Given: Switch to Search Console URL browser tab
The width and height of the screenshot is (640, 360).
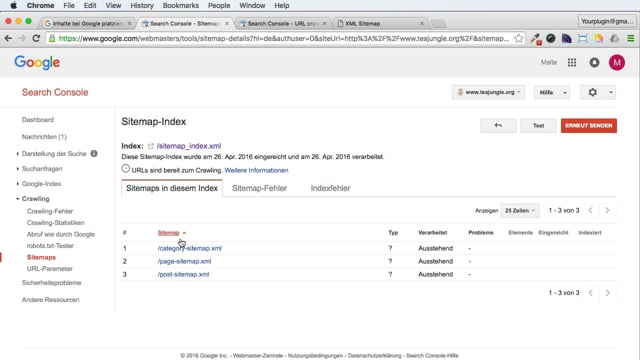Looking at the screenshot, I should [282, 23].
